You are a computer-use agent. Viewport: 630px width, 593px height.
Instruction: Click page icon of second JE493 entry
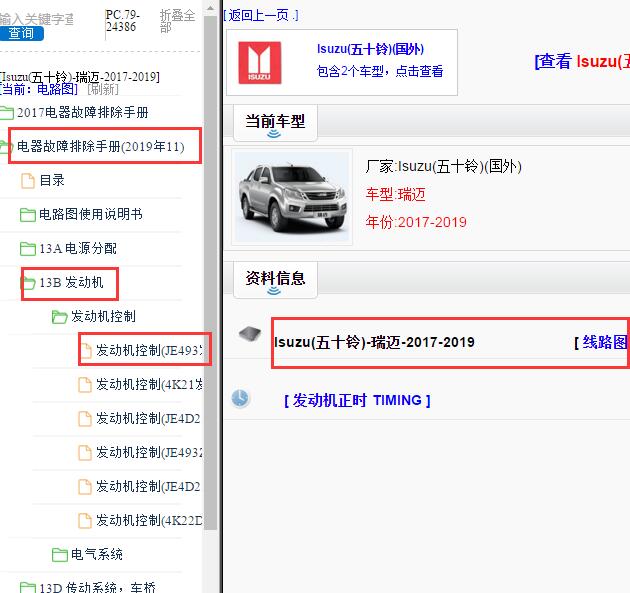click(84, 453)
